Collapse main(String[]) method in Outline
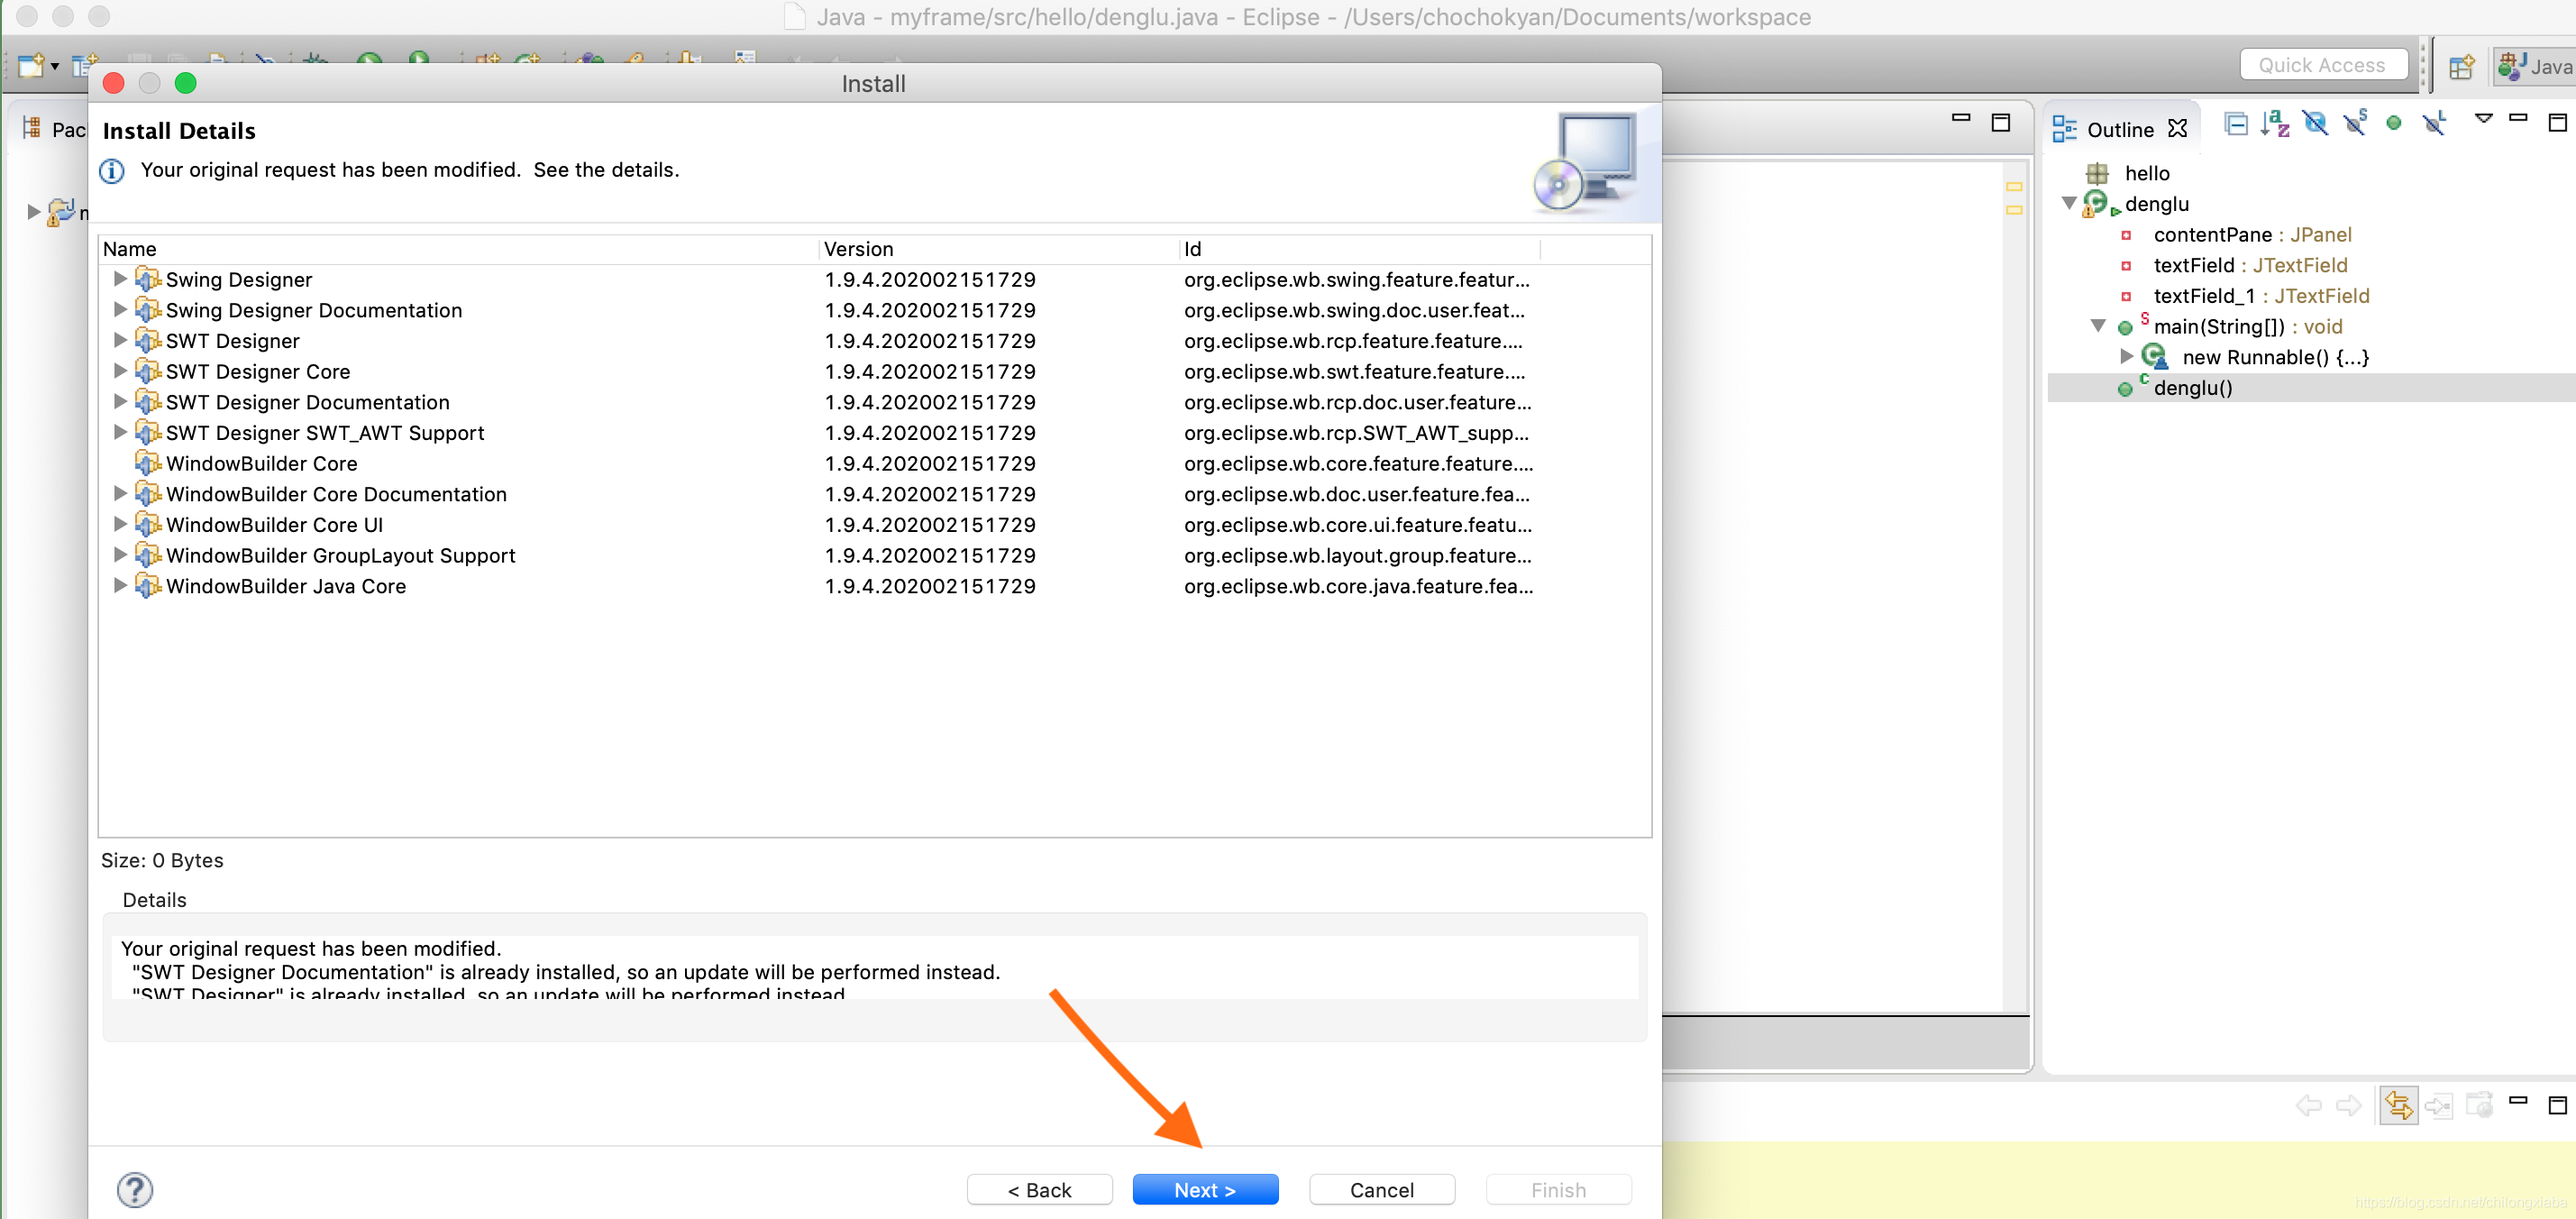2576x1219 pixels. pyautogui.click(x=2098, y=326)
